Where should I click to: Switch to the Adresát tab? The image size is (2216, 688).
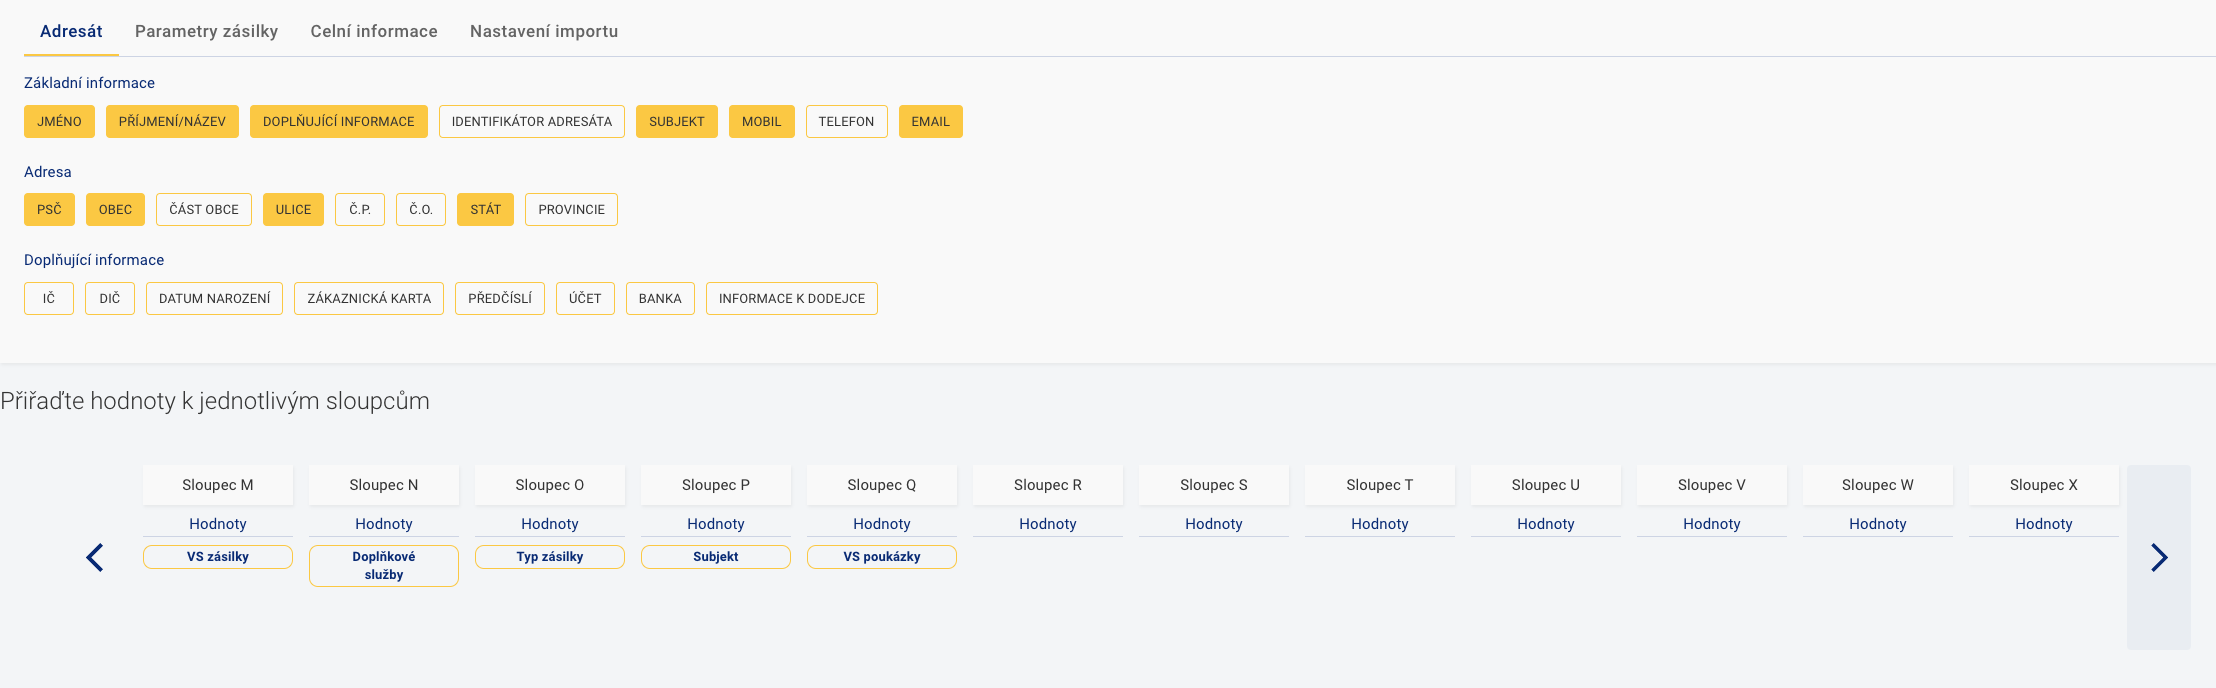point(71,31)
